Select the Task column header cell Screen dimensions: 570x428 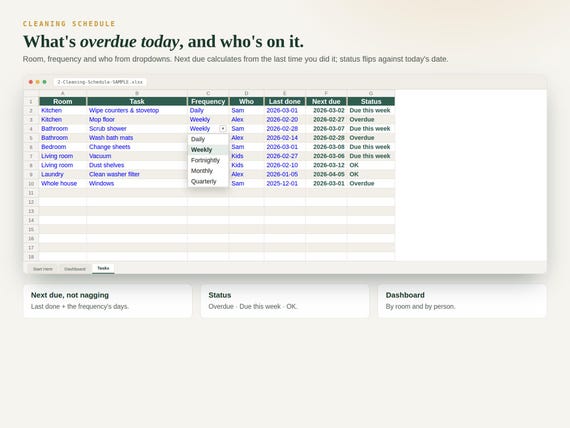tap(137, 101)
